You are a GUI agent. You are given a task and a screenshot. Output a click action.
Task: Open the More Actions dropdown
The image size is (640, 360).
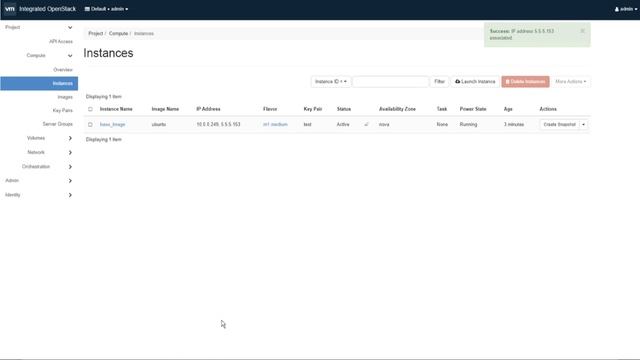click(571, 82)
